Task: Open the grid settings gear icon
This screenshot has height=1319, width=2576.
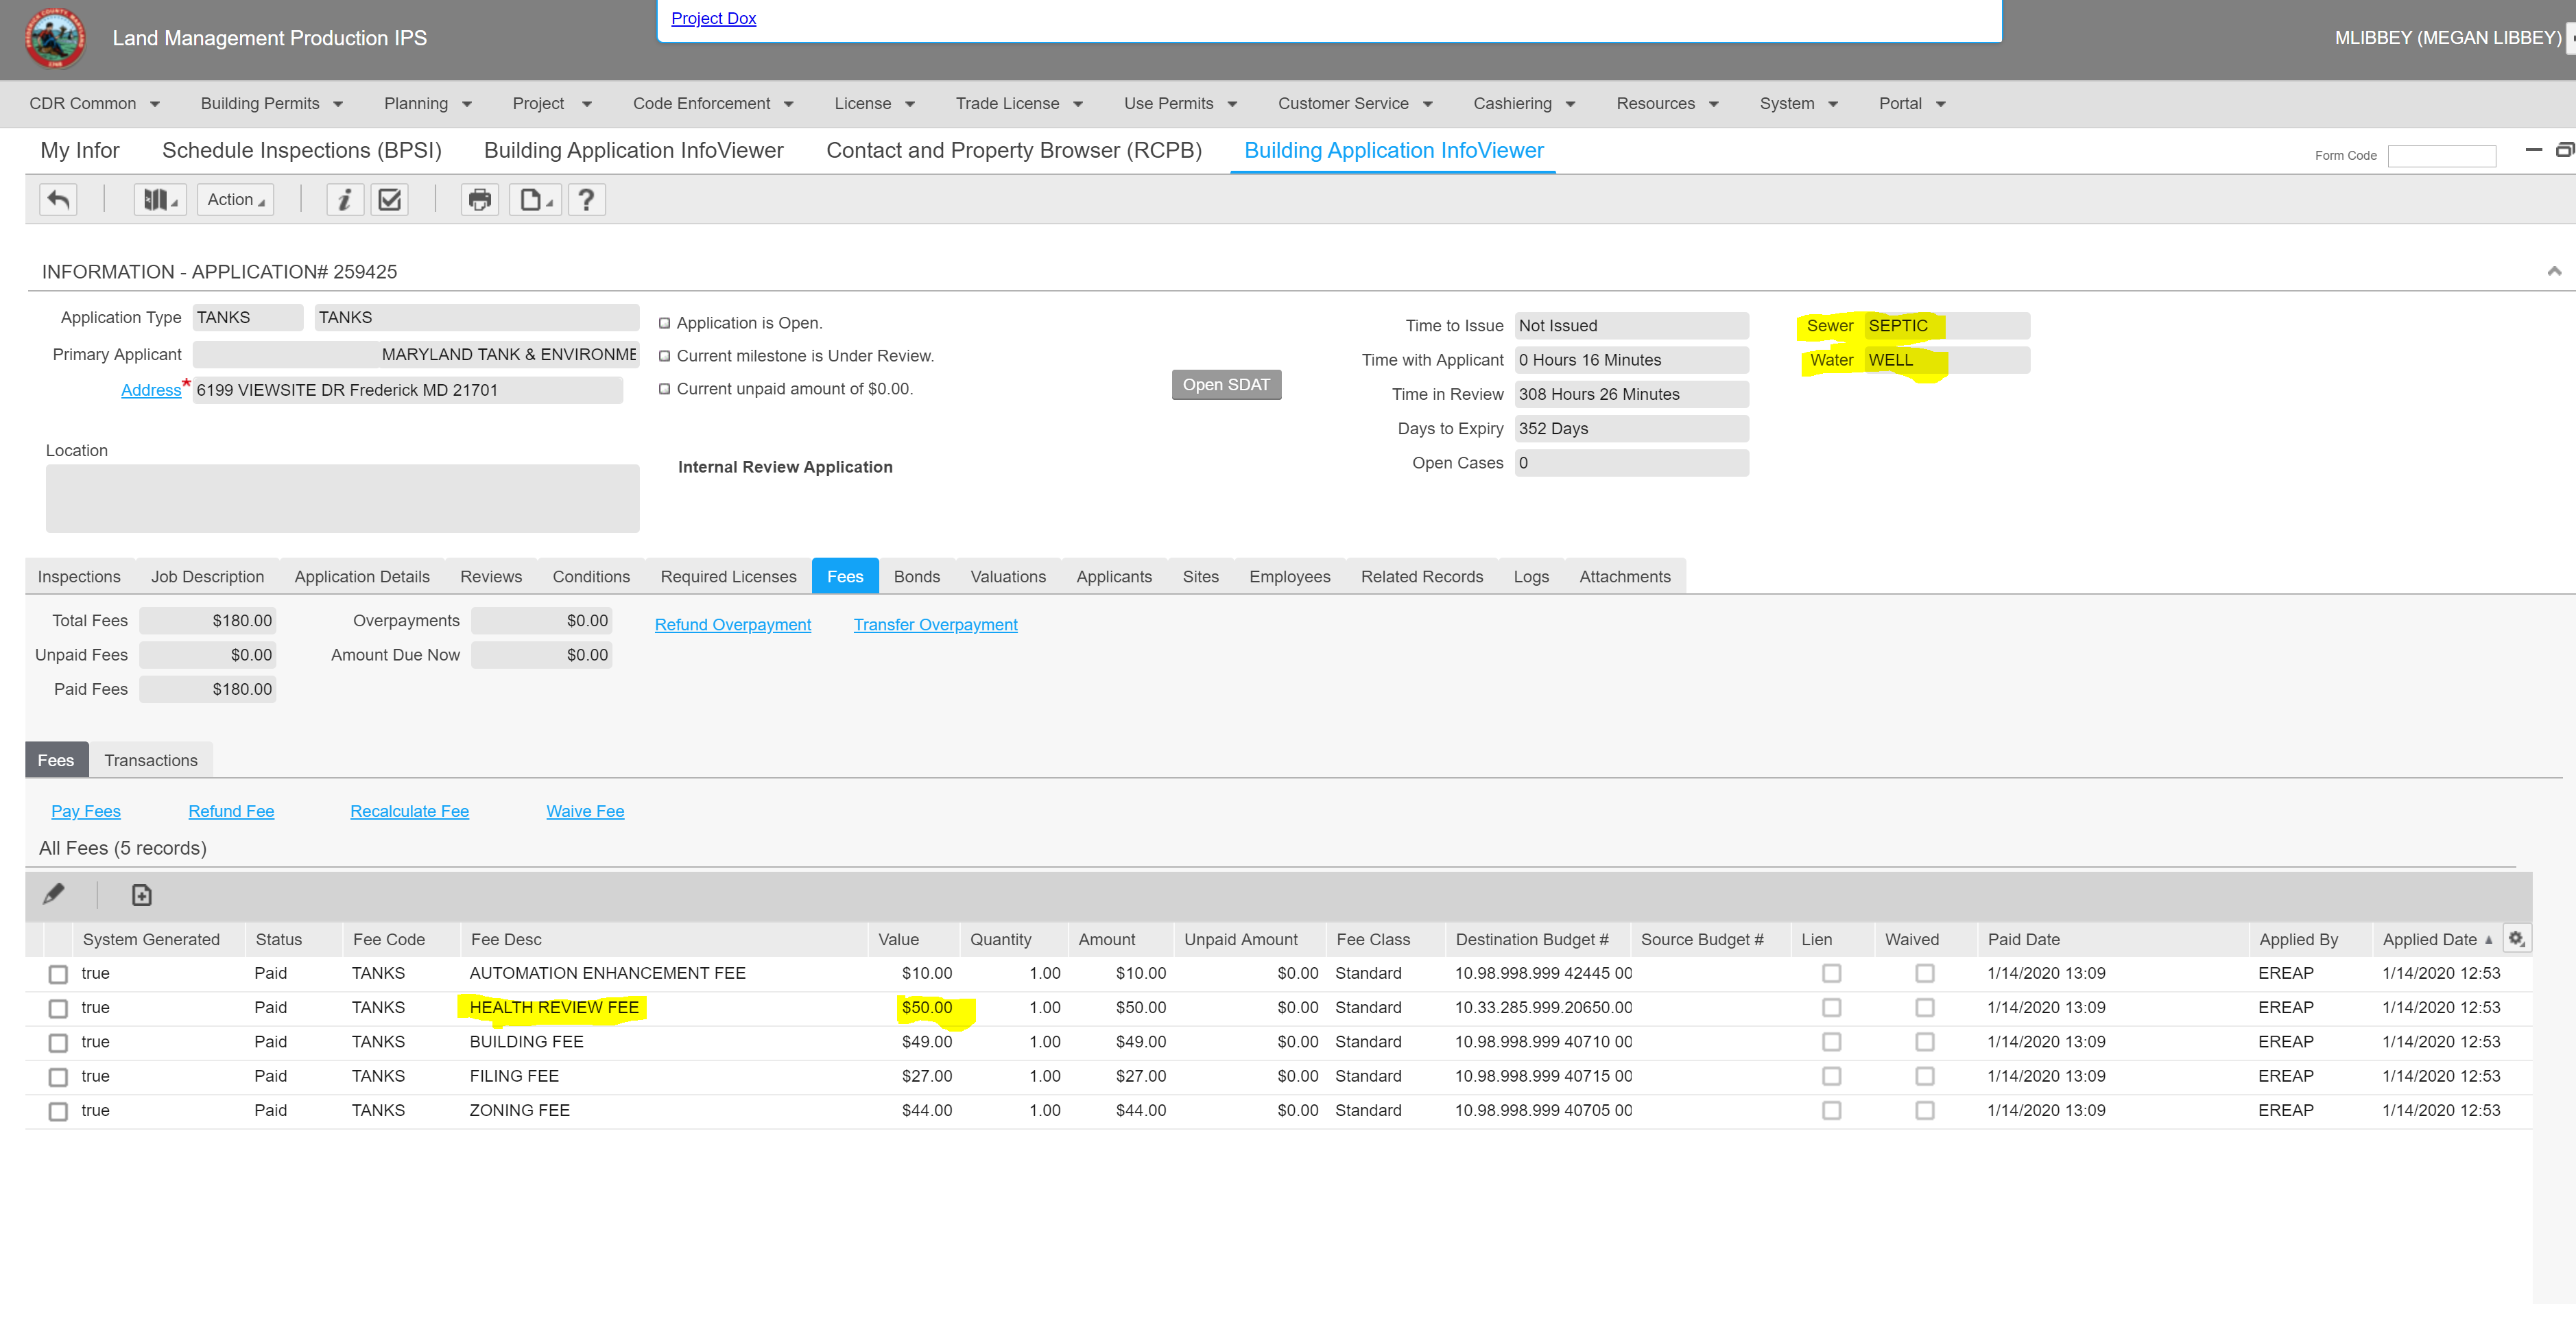Action: tap(2516, 938)
